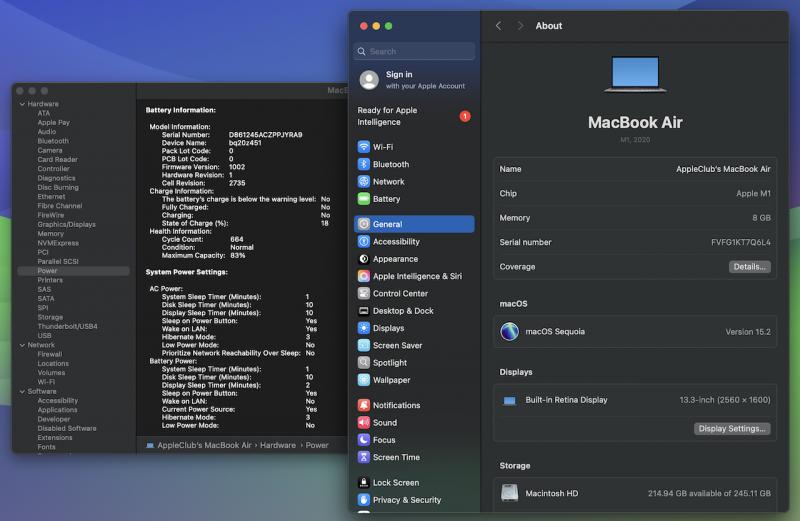The image size is (800, 521).
Task: Open the Focus moon icon
Action: click(363, 440)
